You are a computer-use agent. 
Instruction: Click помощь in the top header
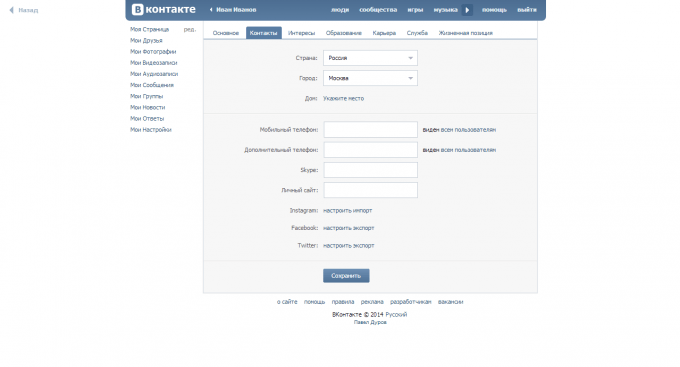pos(494,10)
